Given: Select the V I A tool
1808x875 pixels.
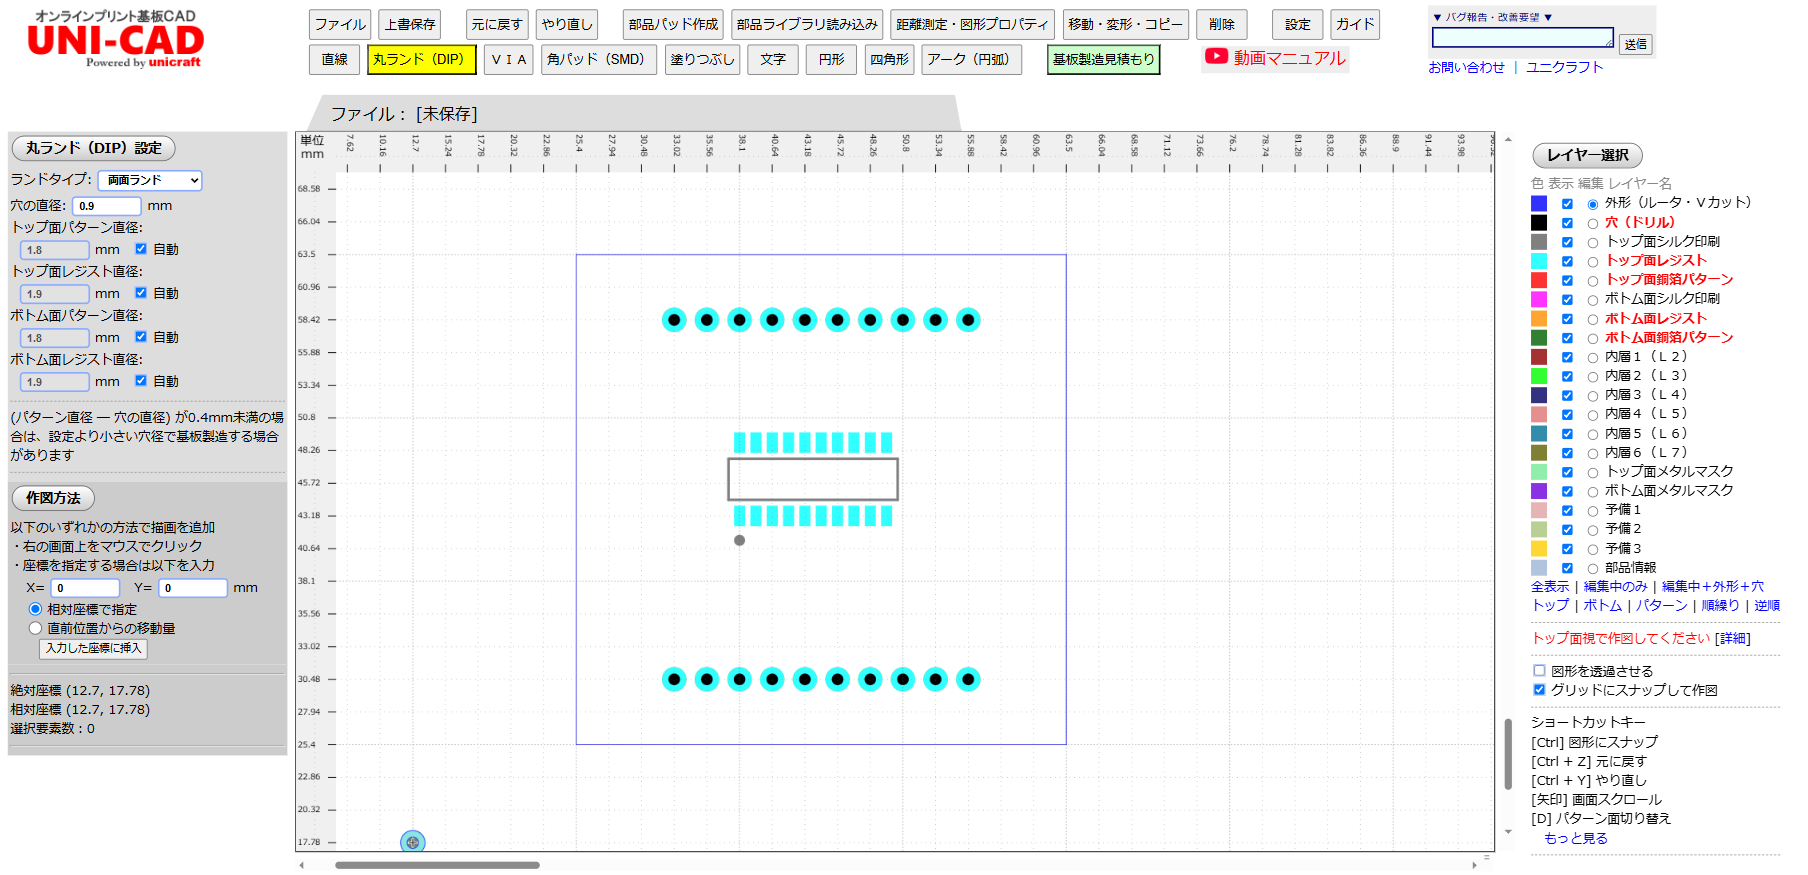Looking at the screenshot, I should 509,60.
